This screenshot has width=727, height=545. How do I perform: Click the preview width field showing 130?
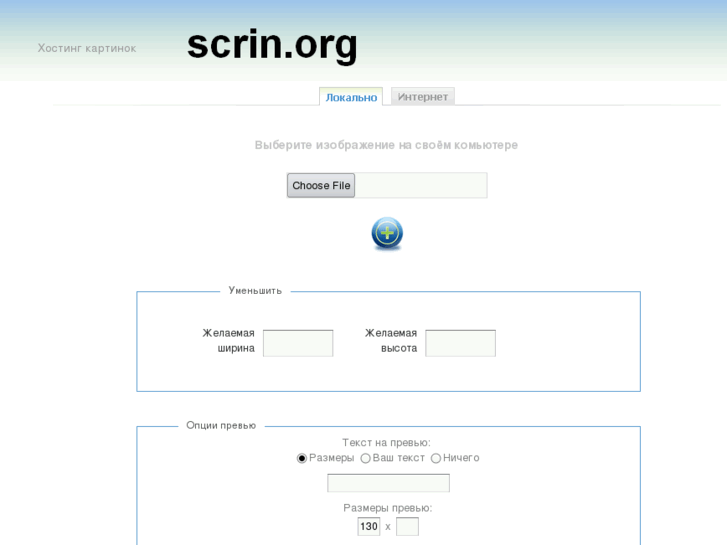369,526
